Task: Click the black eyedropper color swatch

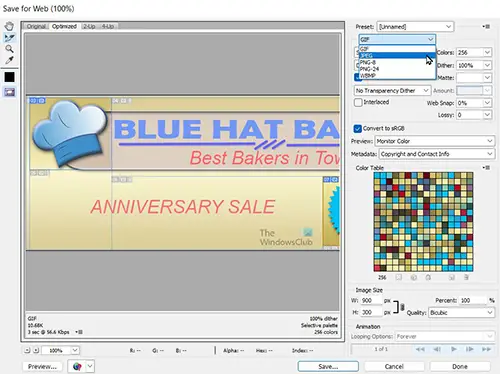Action: (x=9, y=77)
